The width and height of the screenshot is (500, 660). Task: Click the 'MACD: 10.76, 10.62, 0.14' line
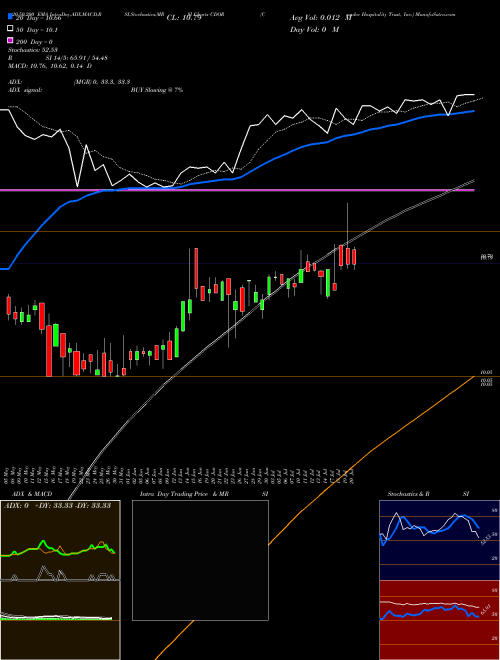click(50, 66)
